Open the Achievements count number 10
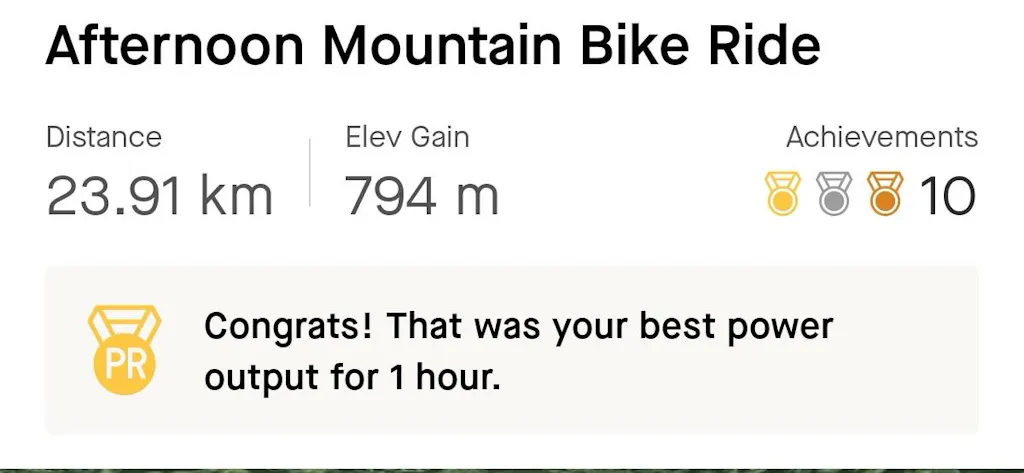Viewport: 1024px width, 473px height. (x=946, y=196)
